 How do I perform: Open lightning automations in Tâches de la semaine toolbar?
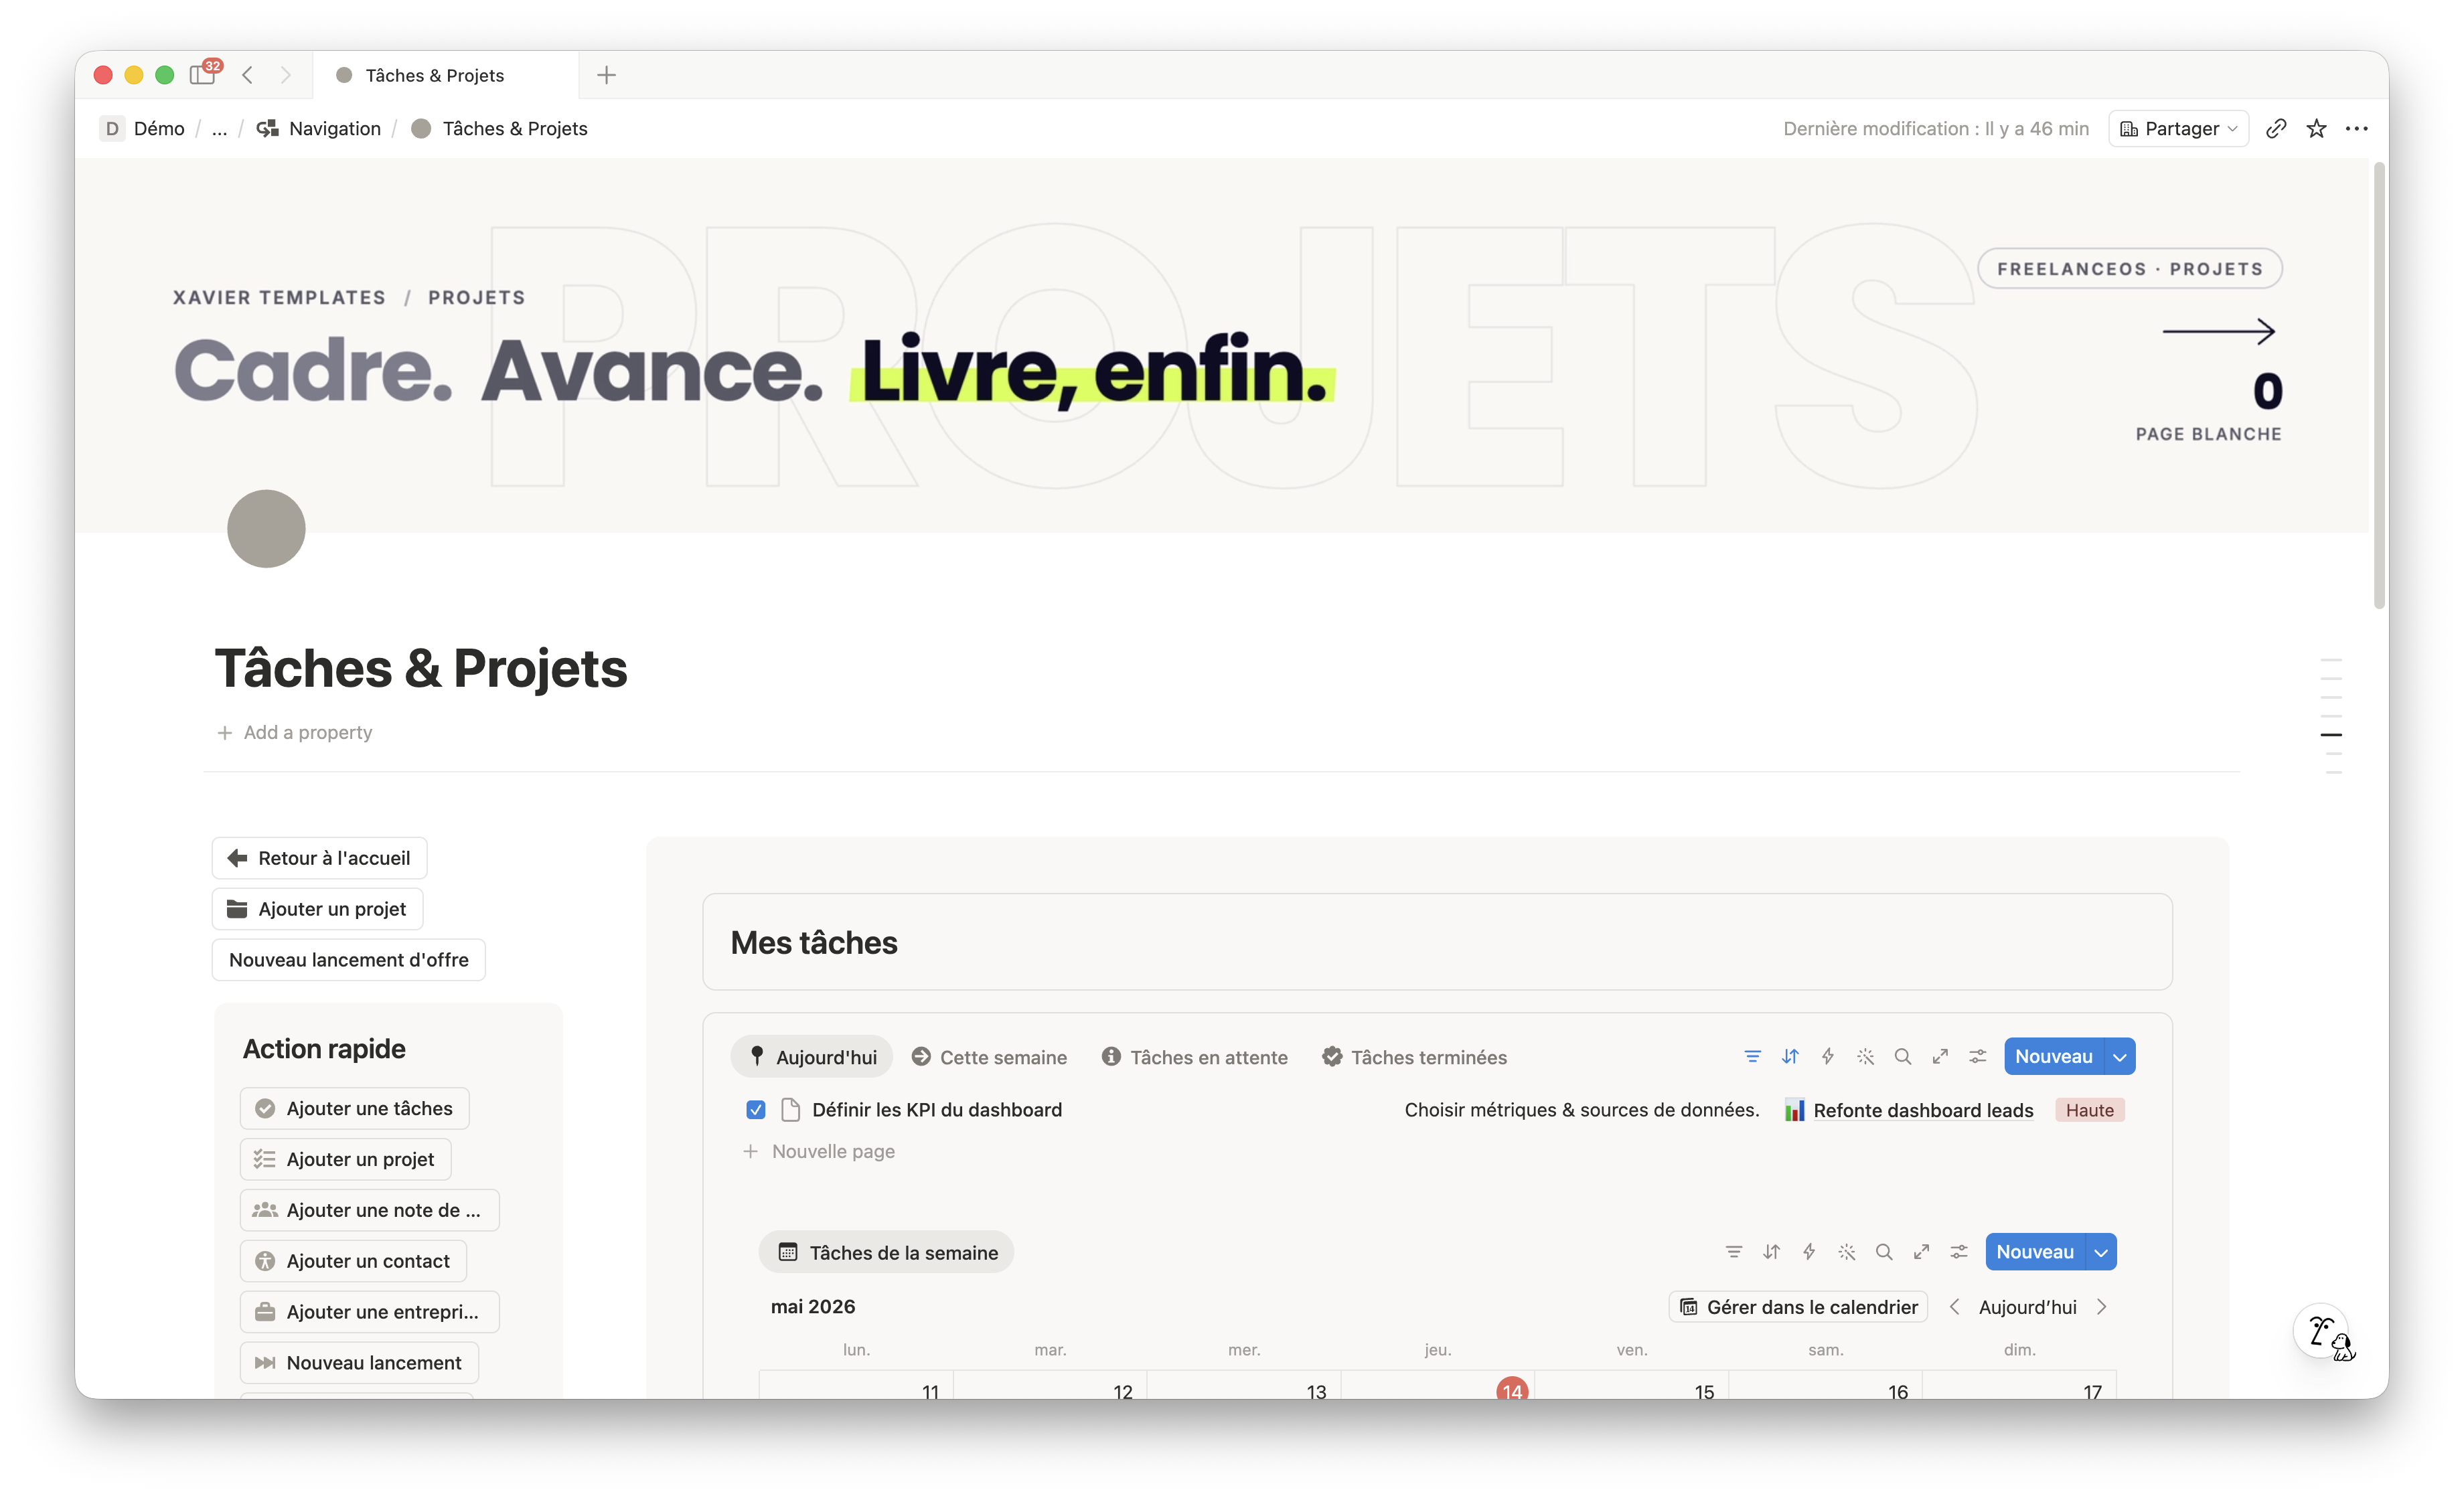1809,1252
